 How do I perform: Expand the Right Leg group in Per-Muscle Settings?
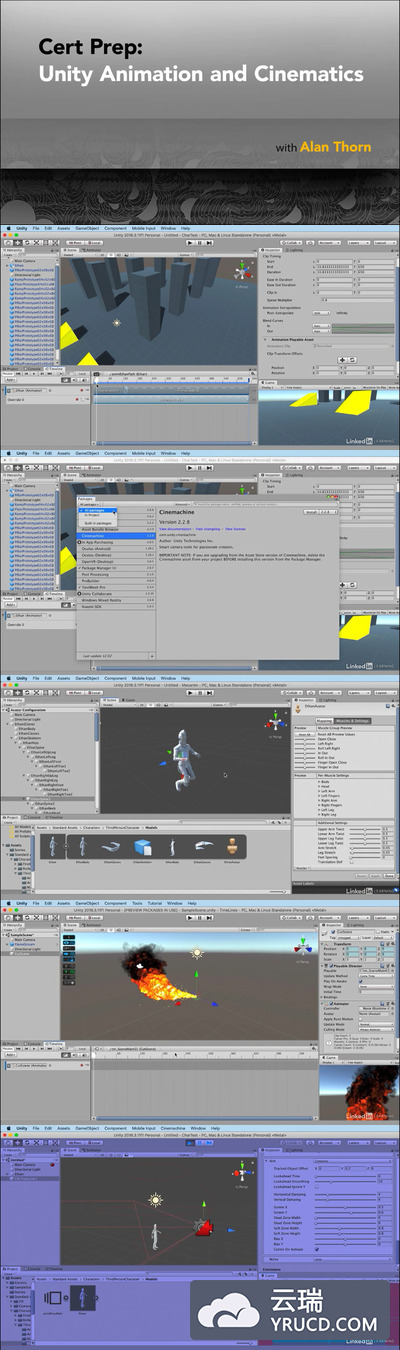tap(319, 814)
